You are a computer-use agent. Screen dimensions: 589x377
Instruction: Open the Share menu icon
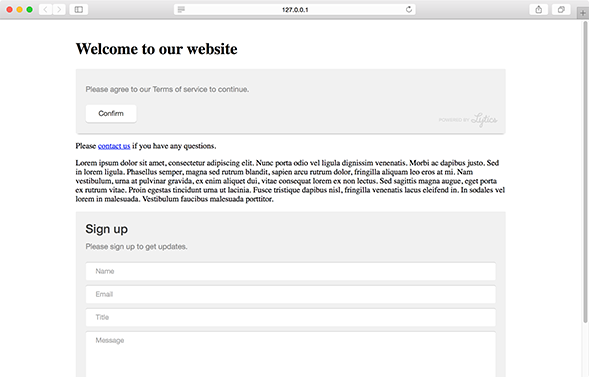(x=539, y=9)
